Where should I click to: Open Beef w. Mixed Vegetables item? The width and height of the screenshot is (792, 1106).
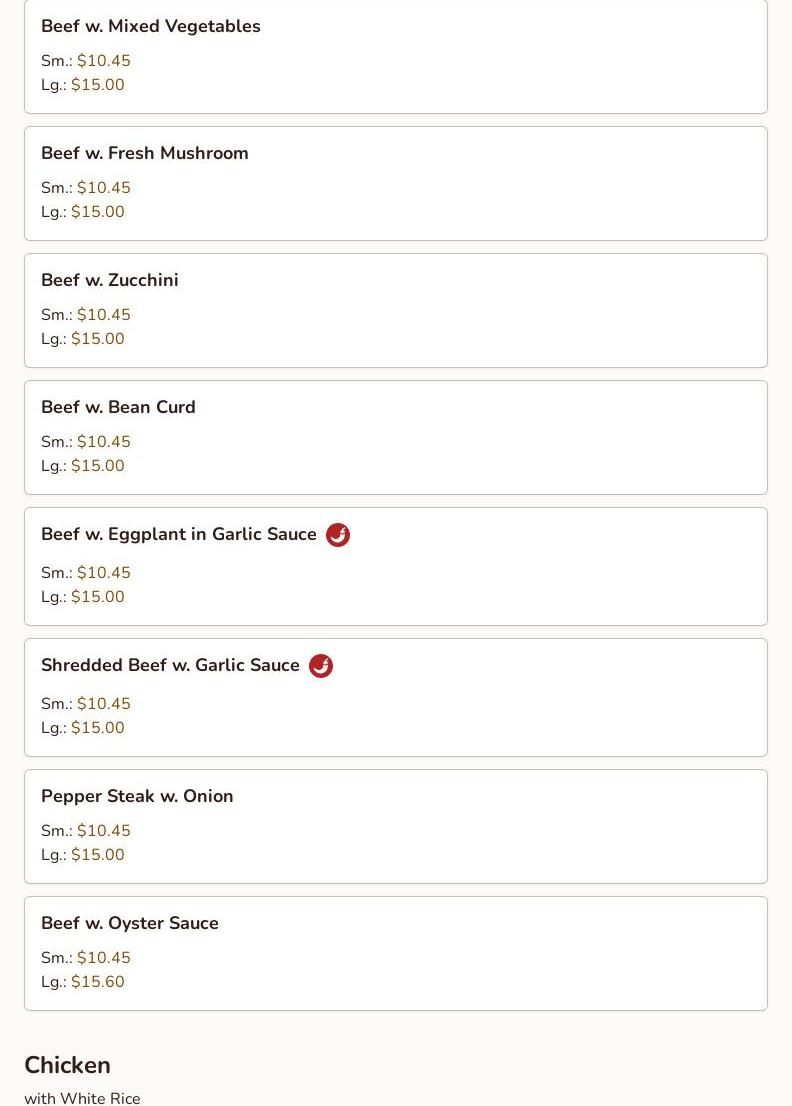pos(396,56)
